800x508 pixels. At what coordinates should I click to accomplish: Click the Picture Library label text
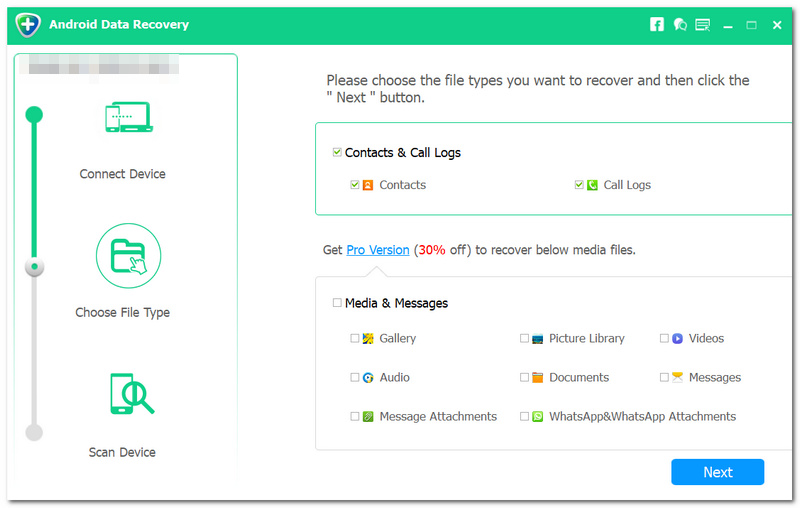click(587, 339)
